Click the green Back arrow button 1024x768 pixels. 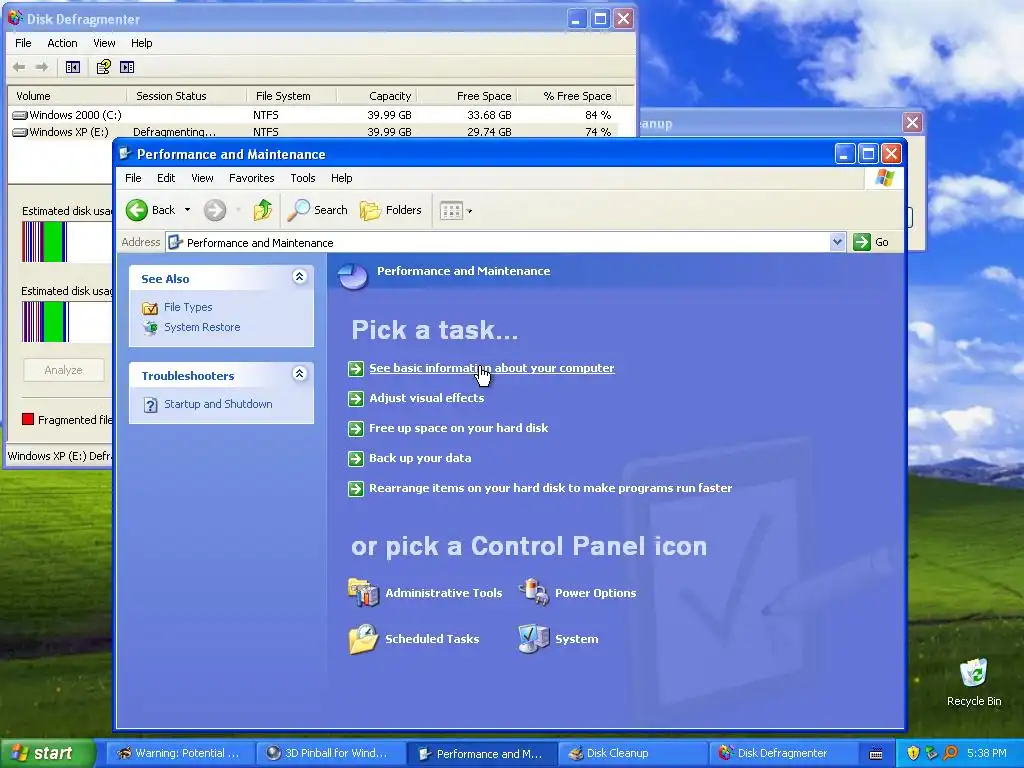pos(137,210)
